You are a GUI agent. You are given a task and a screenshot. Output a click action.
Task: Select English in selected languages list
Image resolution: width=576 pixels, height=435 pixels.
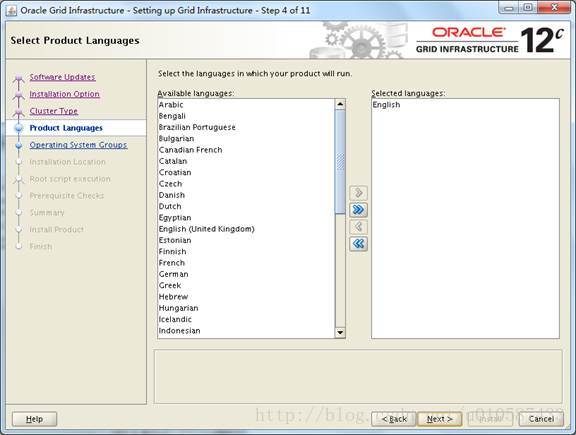click(465, 105)
